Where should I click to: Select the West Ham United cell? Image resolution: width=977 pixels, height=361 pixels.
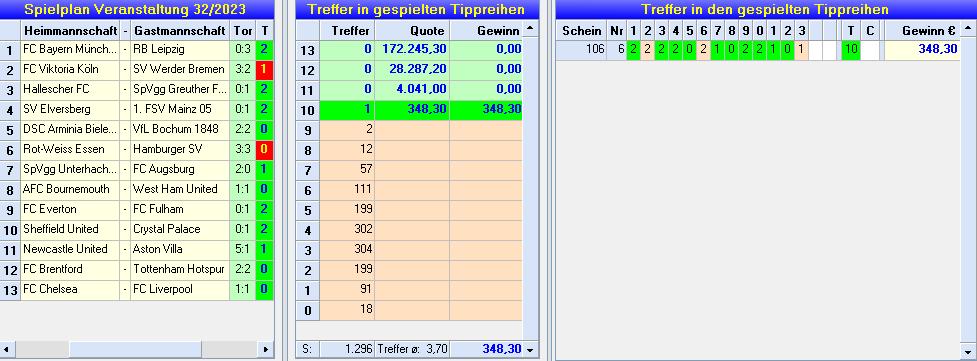click(180, 190)
